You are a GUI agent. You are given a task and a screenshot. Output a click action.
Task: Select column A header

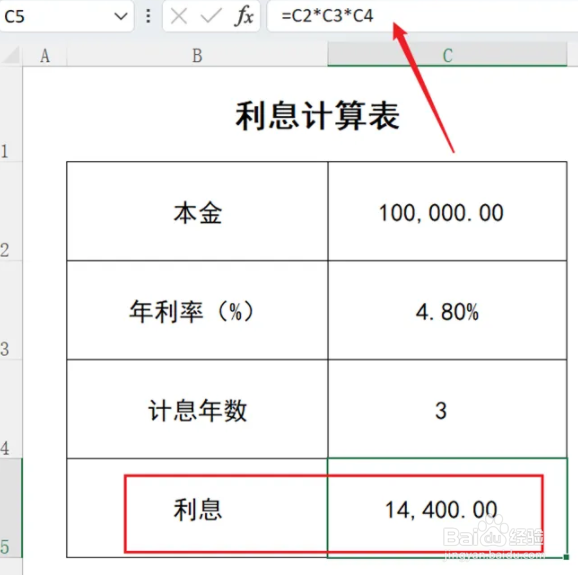point(45,55)
